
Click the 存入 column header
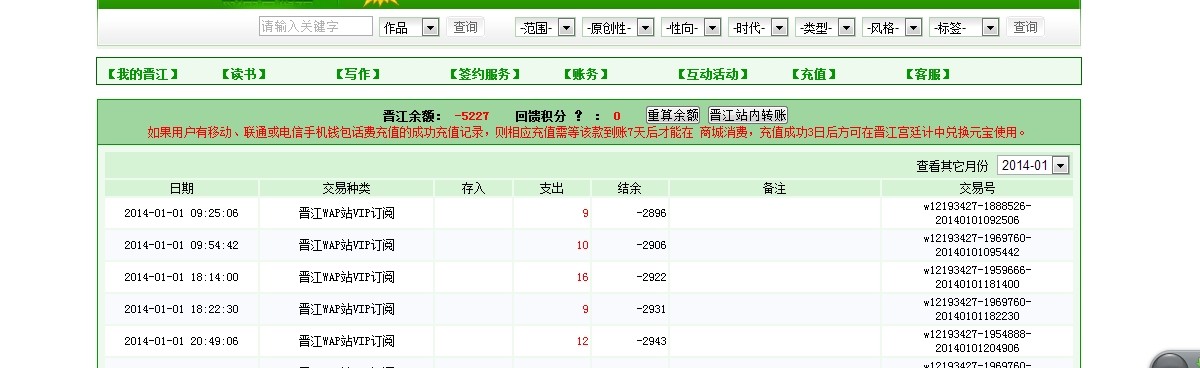(x=473, y=188)
